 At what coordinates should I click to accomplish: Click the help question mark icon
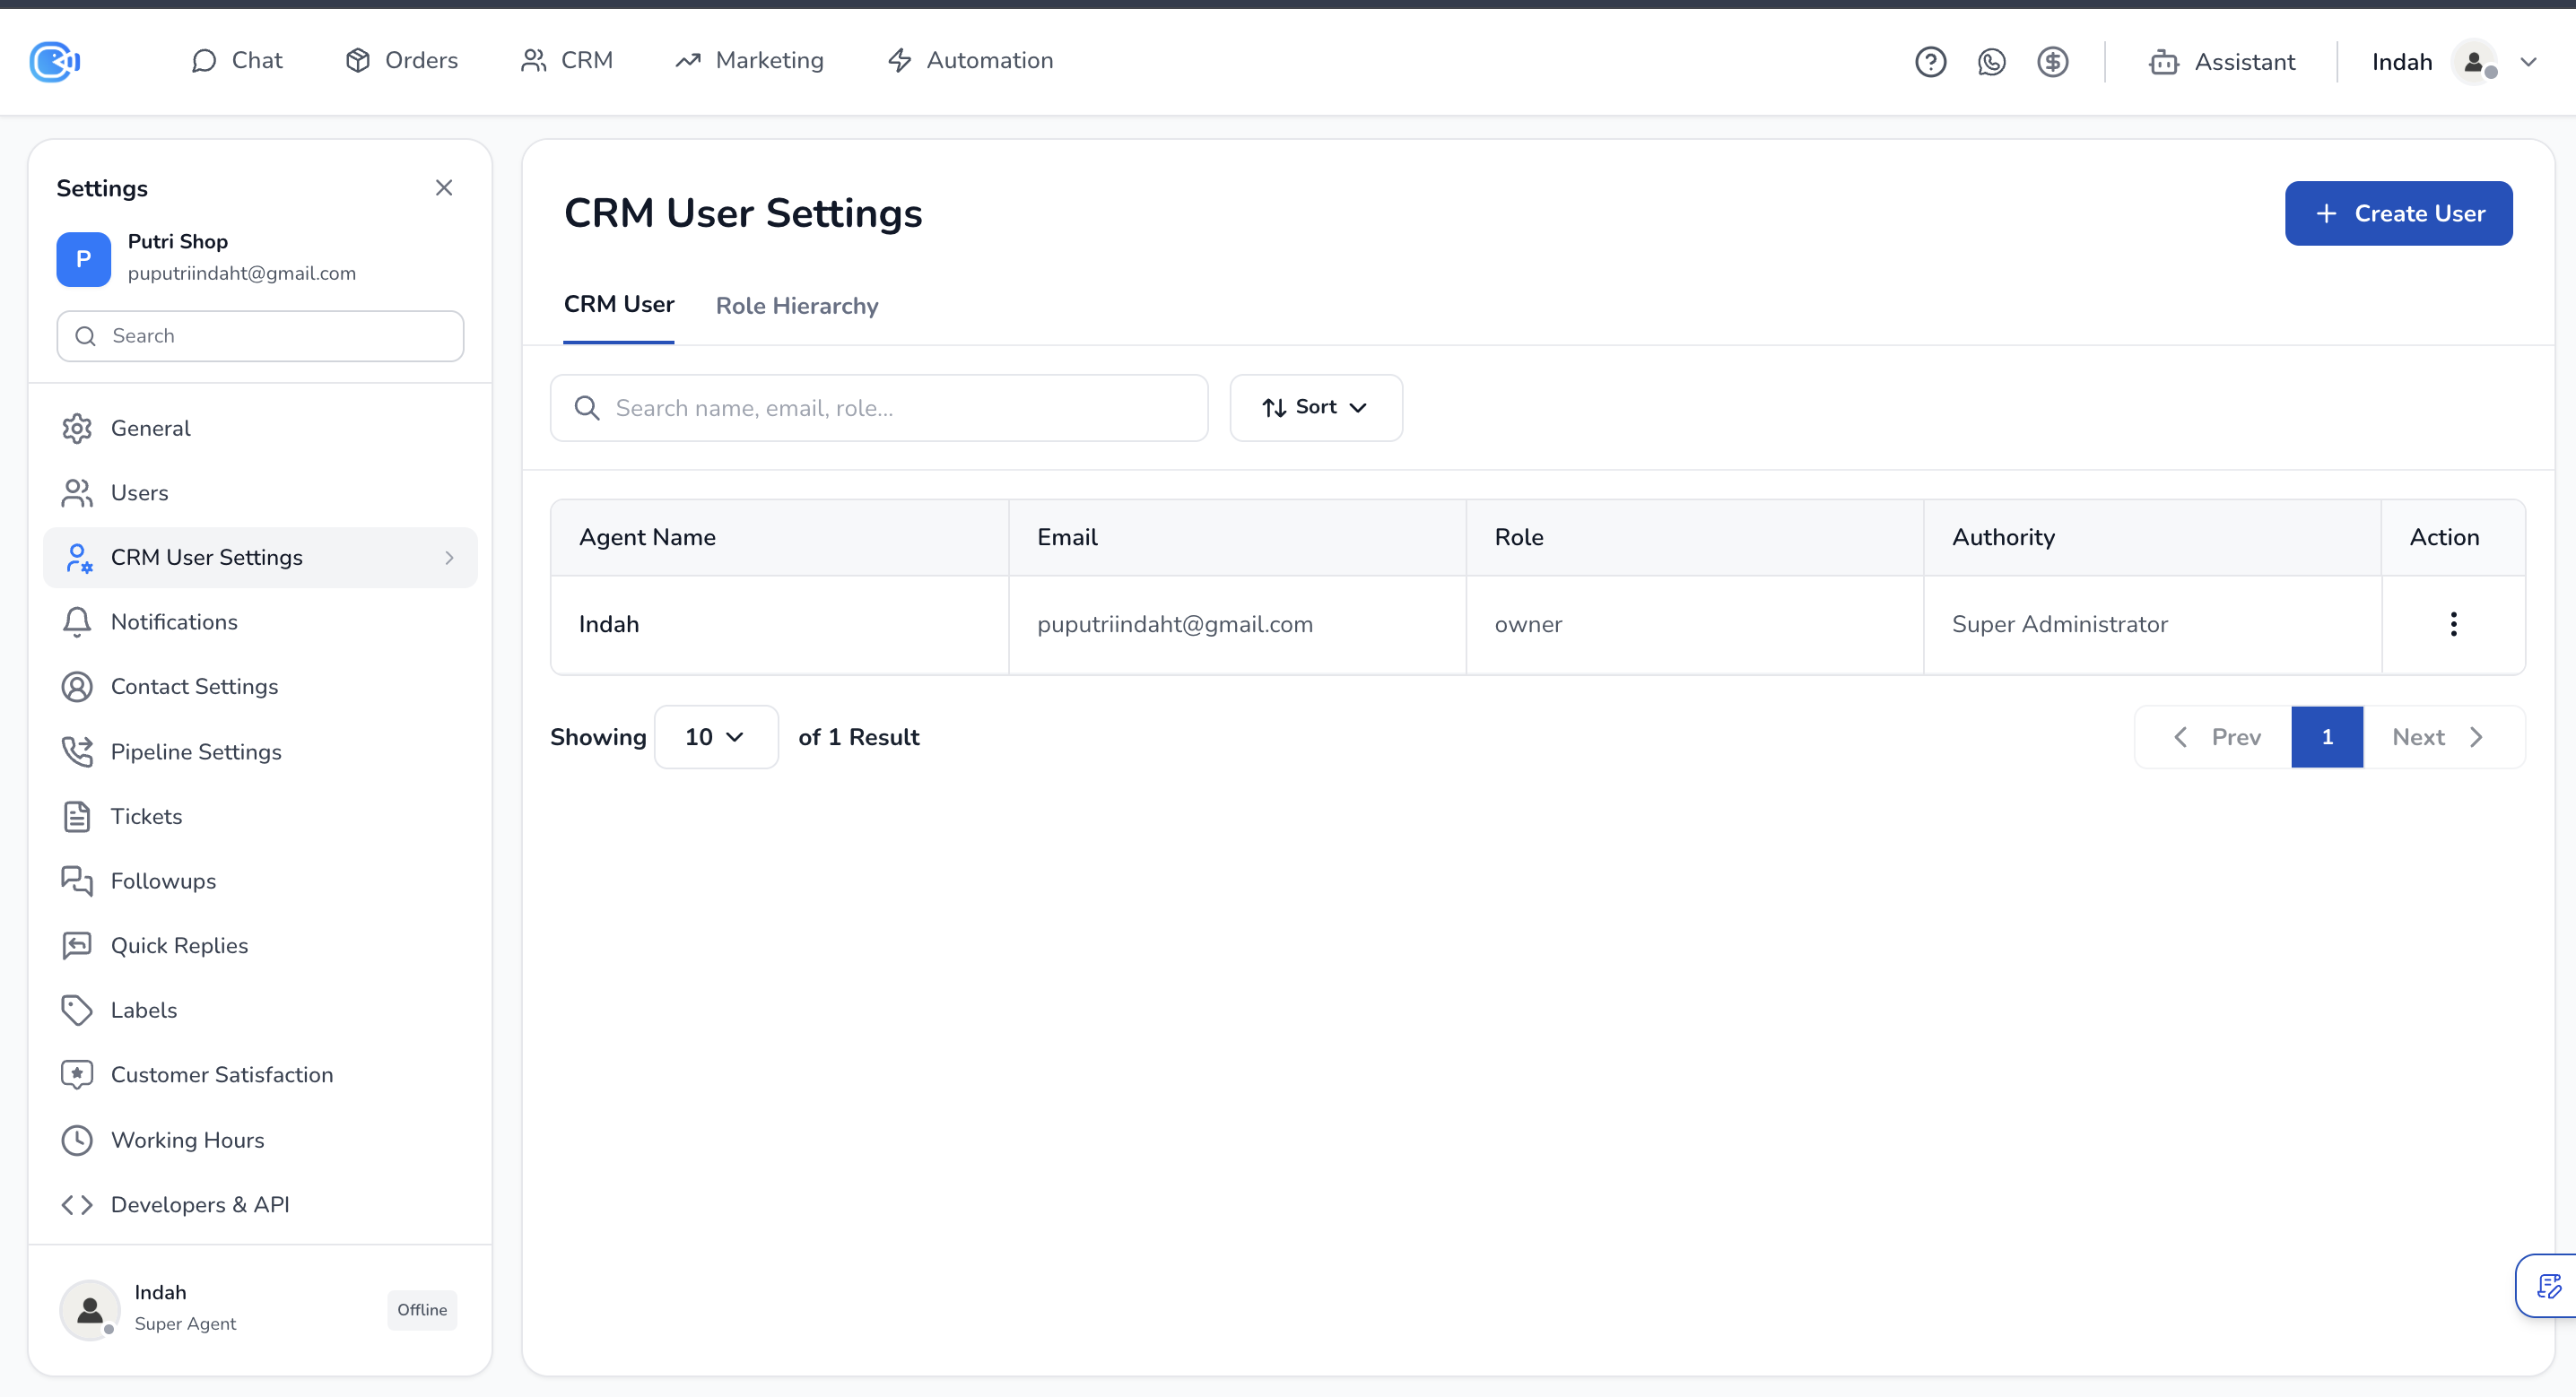click(1930, 62)
